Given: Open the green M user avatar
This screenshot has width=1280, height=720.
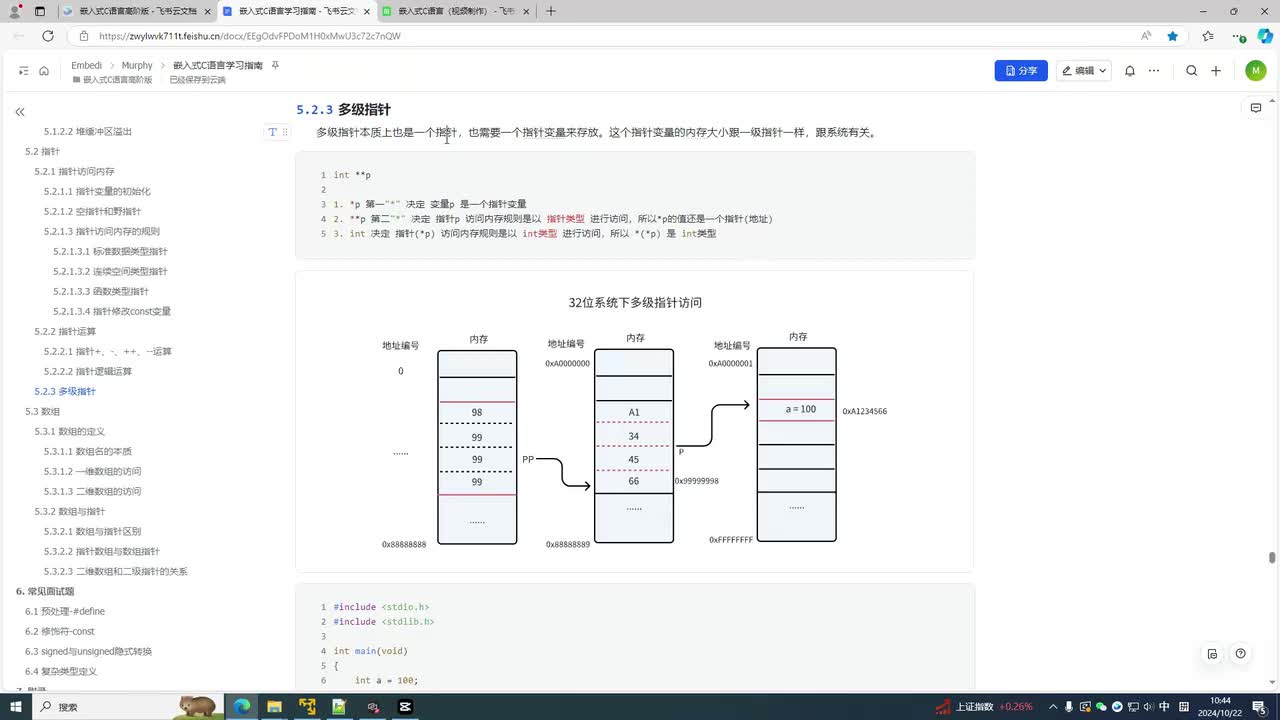Looking at the screenshot, I should coord(1256,71).
